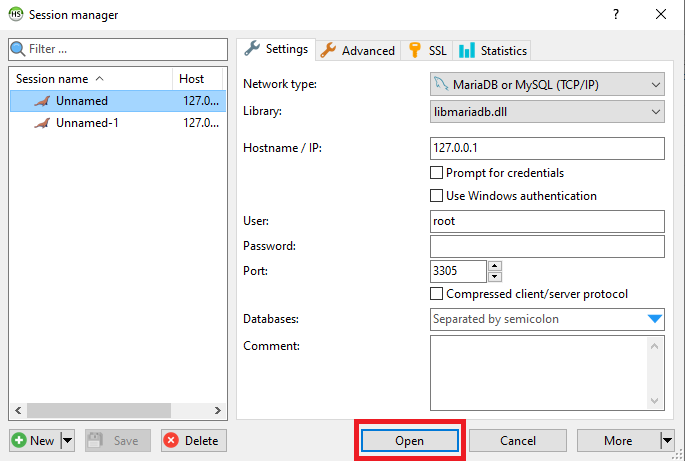Enable Prompt for credentials checkbox

pos(436,173)
